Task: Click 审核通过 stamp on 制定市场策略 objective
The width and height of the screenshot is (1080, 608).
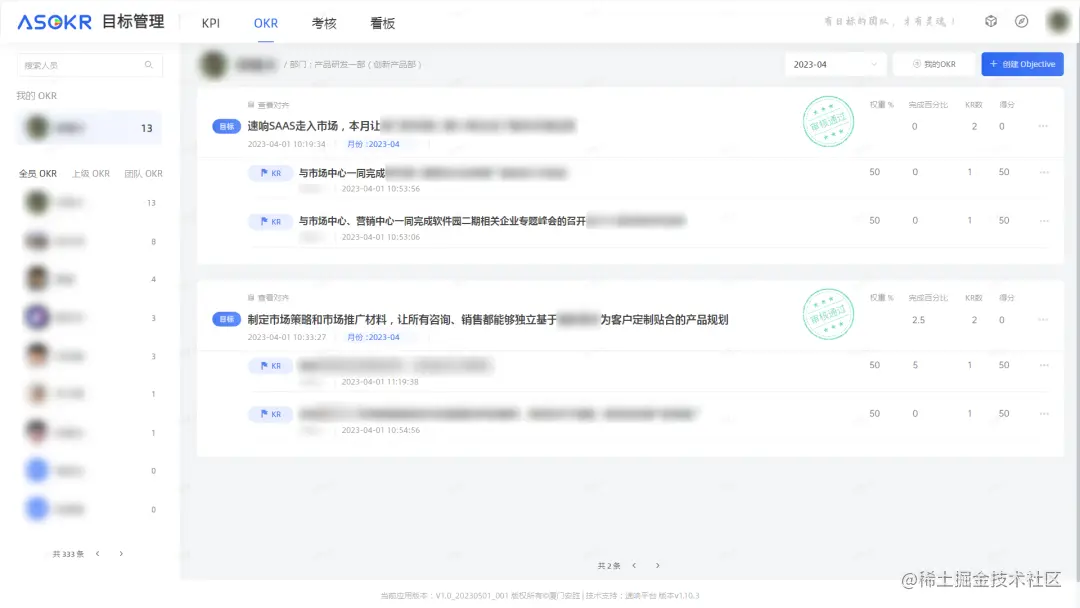Action: pos(828,314)
